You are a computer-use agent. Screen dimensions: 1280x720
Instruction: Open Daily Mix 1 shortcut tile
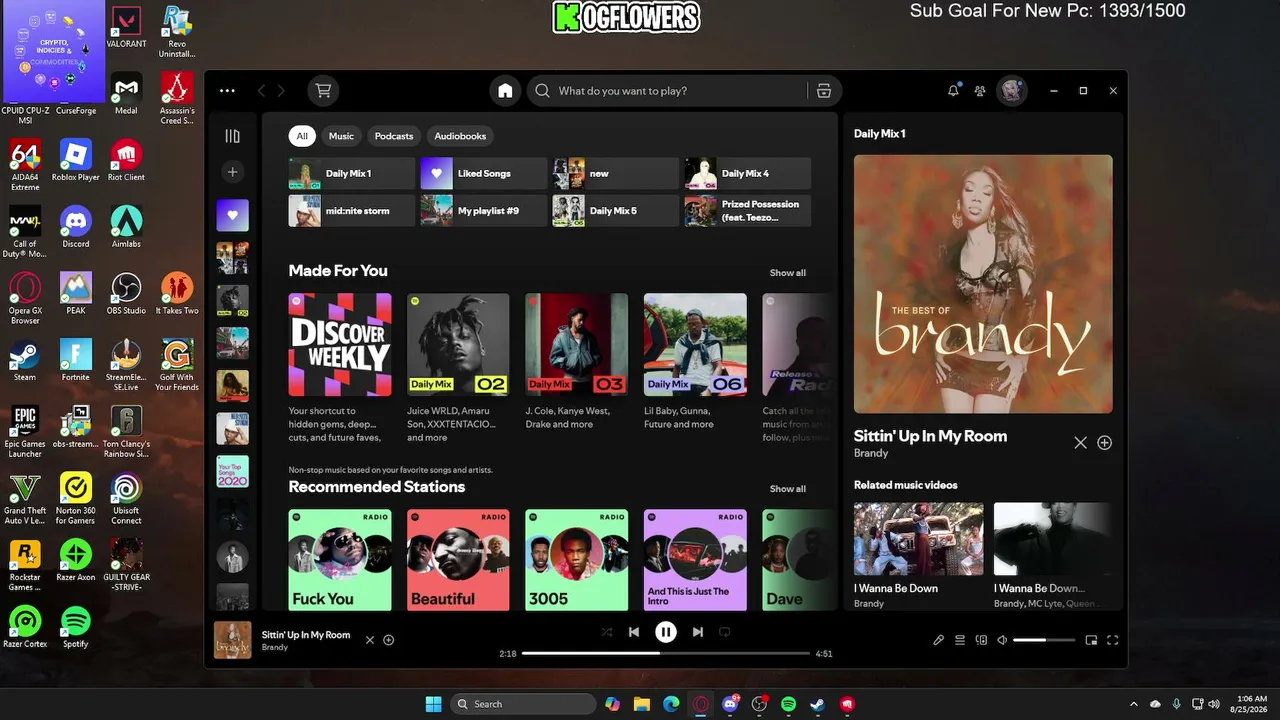[352, 173]
